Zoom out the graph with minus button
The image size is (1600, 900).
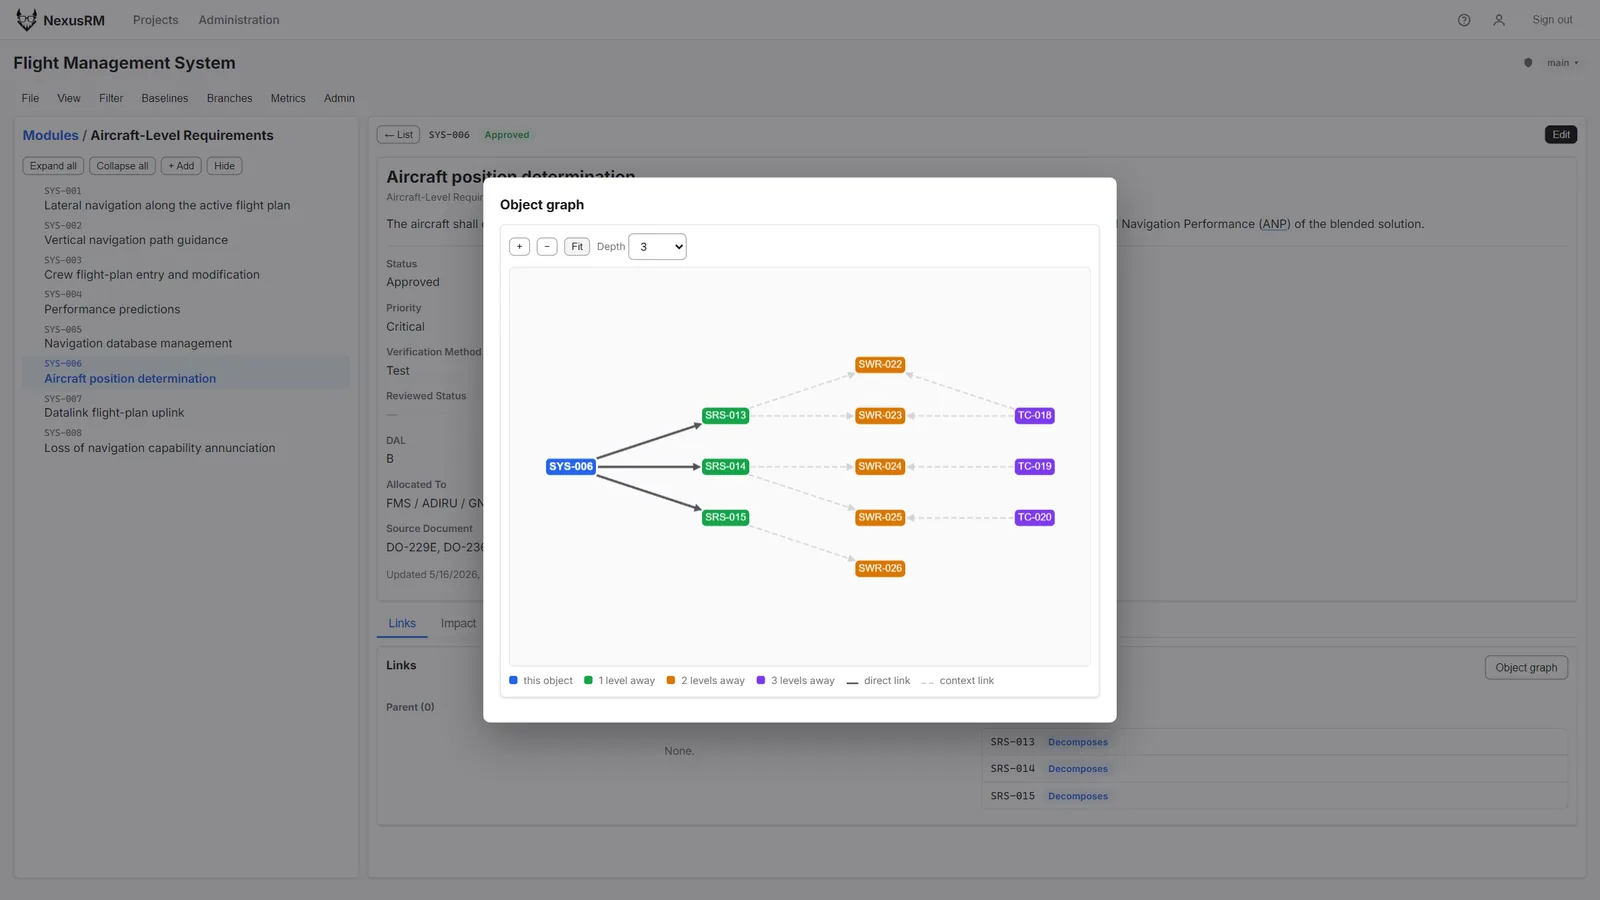point(547,247)
